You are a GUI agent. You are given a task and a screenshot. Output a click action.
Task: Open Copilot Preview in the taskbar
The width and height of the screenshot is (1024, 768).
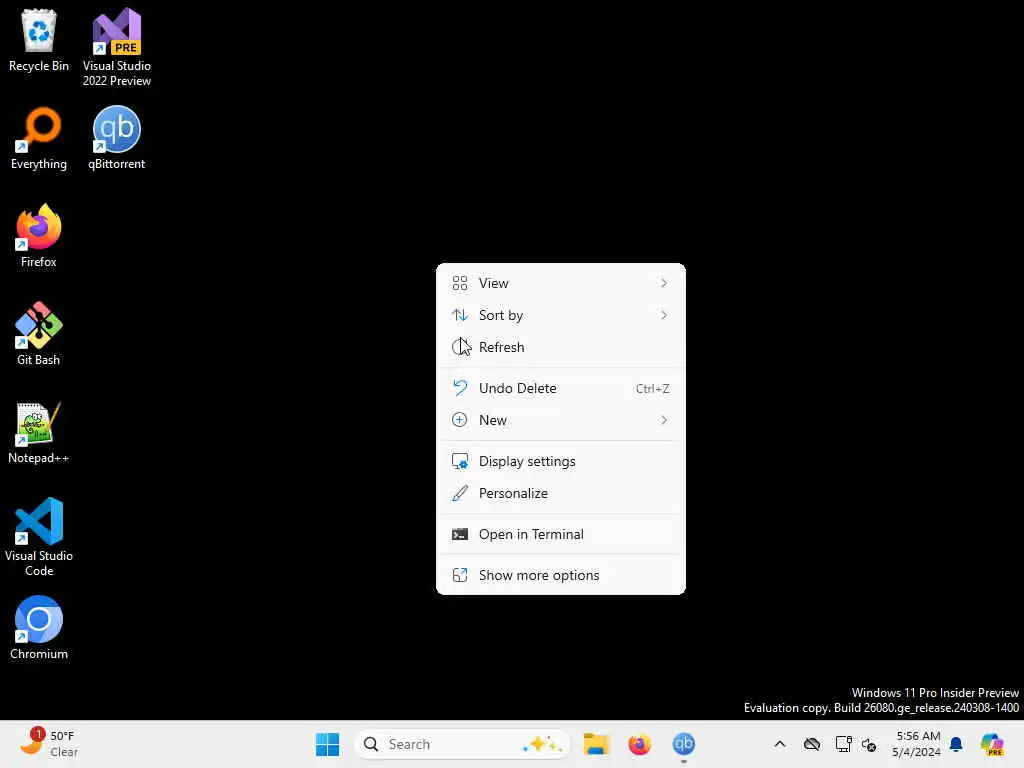(992, 744)
